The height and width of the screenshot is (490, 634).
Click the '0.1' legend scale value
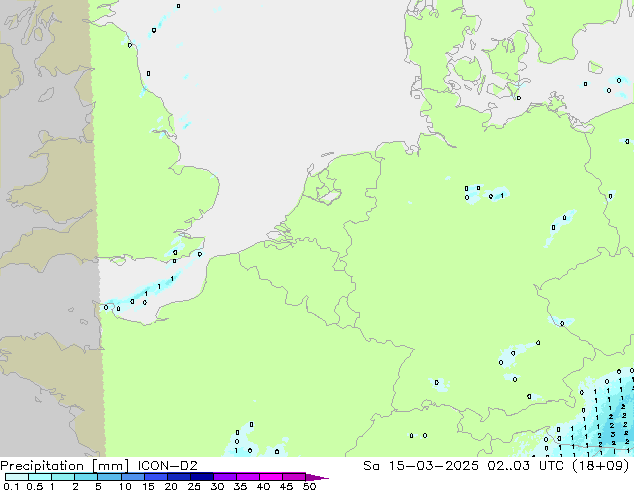coord(11,486)
